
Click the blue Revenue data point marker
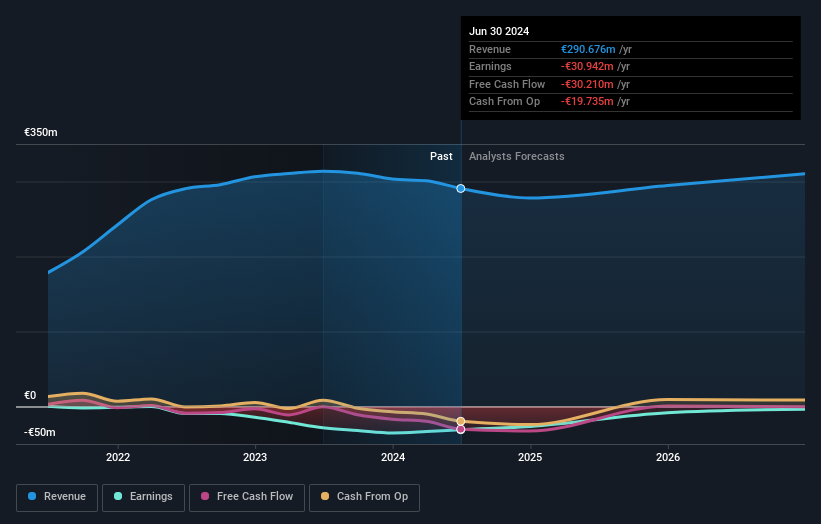pyautogui.click(x=461, y=188)
